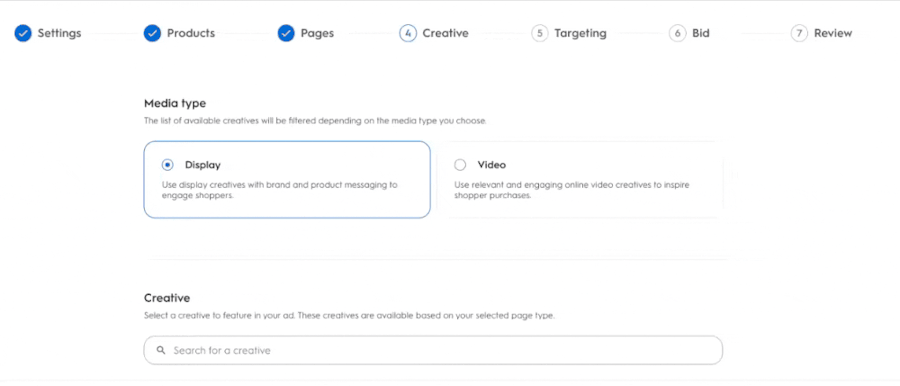Click the Search for a creative field
The height and width of the screenshot is (386, 900).
click(433, 350)
